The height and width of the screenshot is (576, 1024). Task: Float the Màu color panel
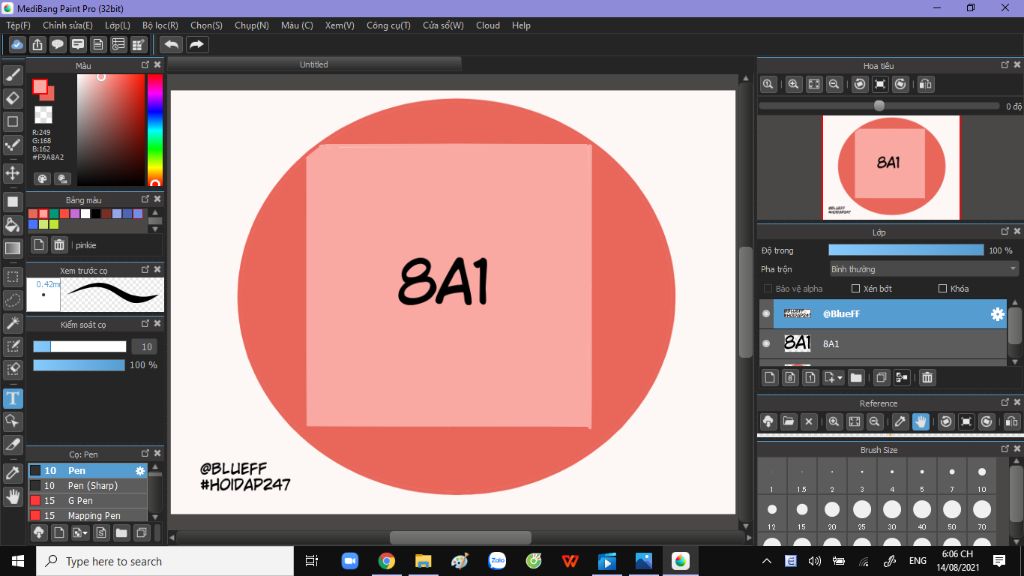[x=145, y=65]
